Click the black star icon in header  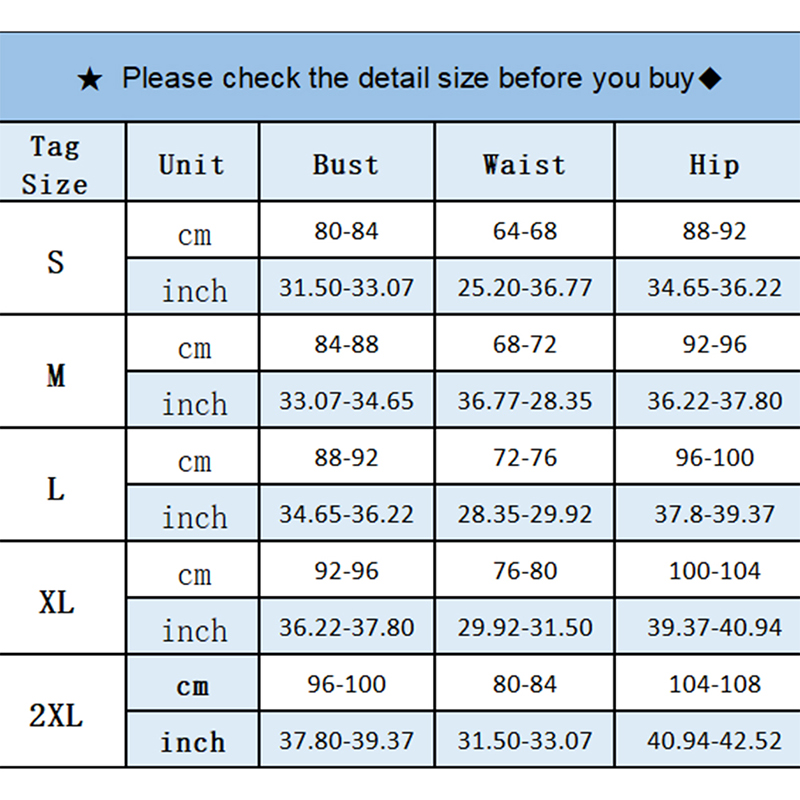[x=90, y=80]
